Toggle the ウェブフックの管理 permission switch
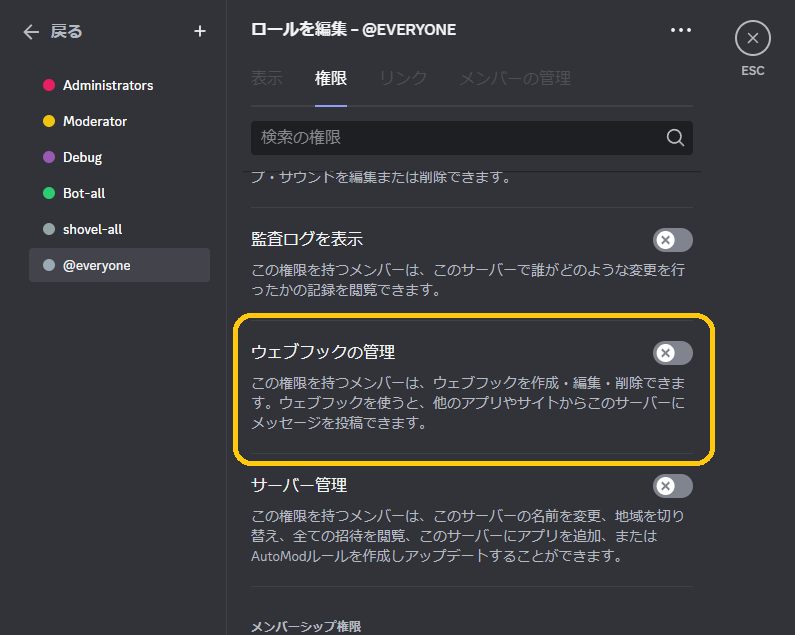795x635 pixels. [673, 353]
